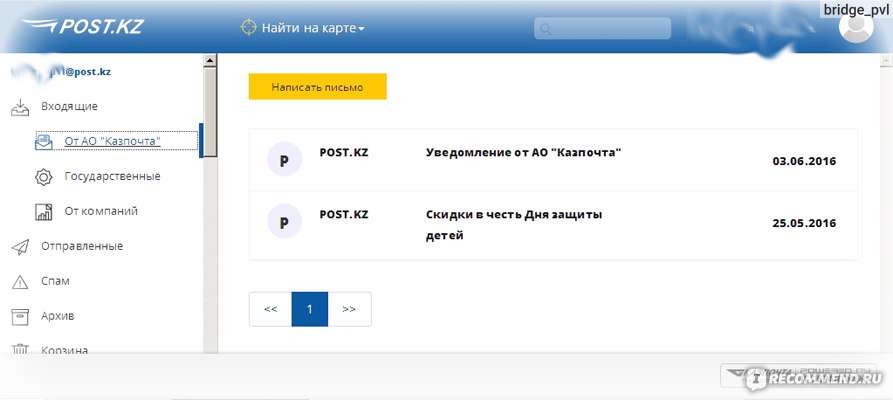This screenshot has height=400, width=893.
Task: Open the Архив folder
Action: point(58,316)
